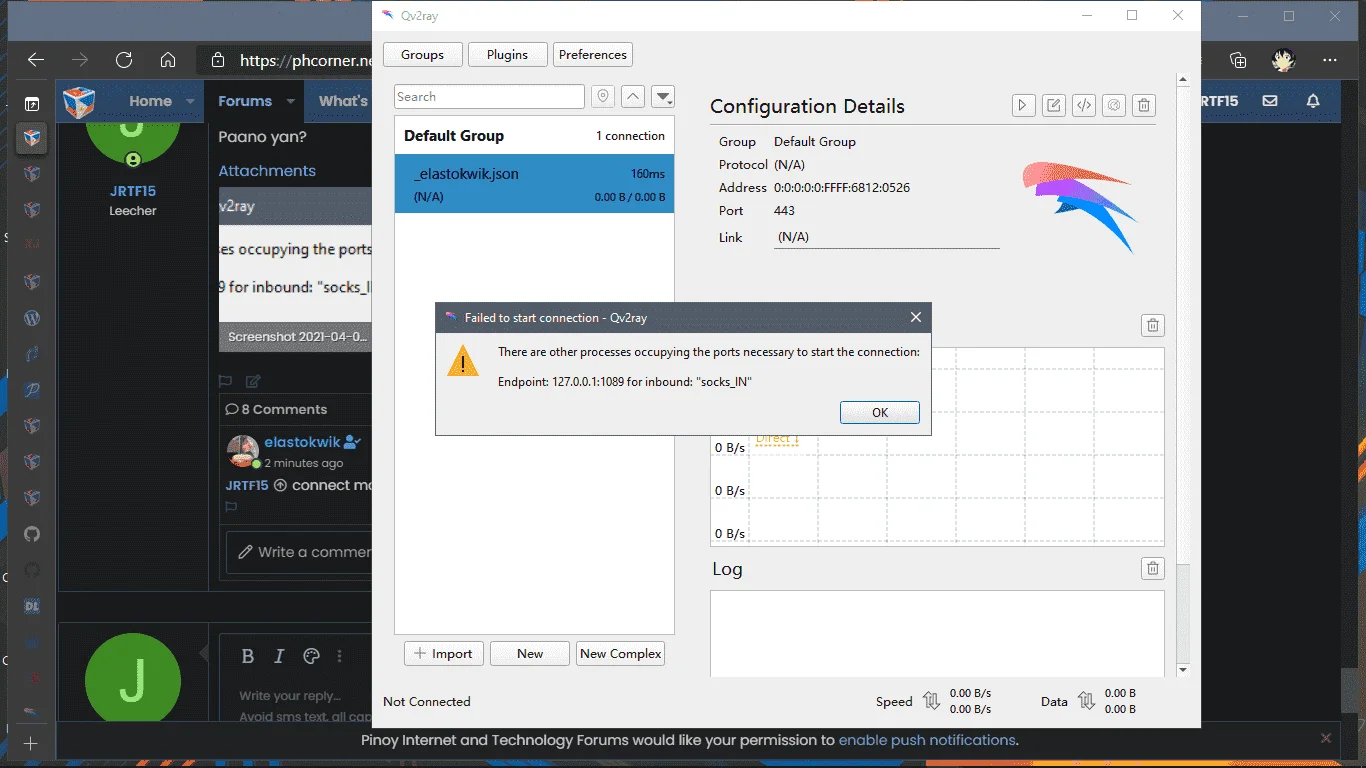Screen dimensions: 1366x768
Task: Click the locate connection pin icon
Action: pos(603,97)
